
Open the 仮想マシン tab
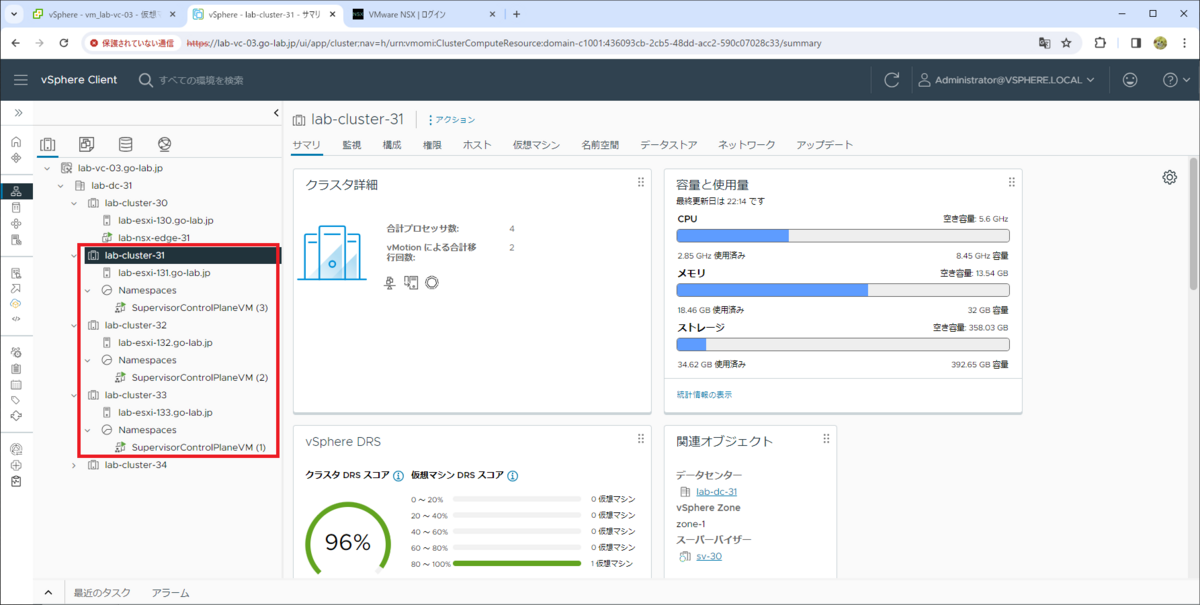click(x=536, y=145)
